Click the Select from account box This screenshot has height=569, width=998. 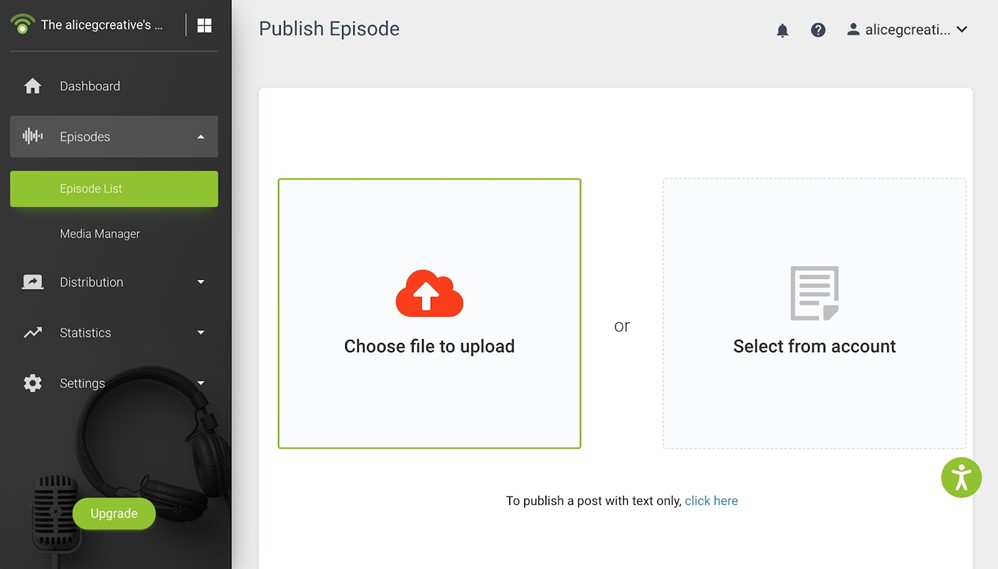pyautogui.click(x=814, y=313)
